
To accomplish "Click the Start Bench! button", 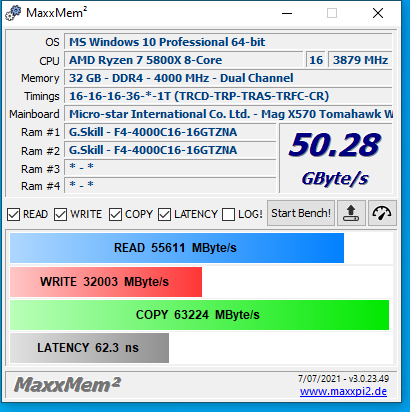I will point(301,213).
